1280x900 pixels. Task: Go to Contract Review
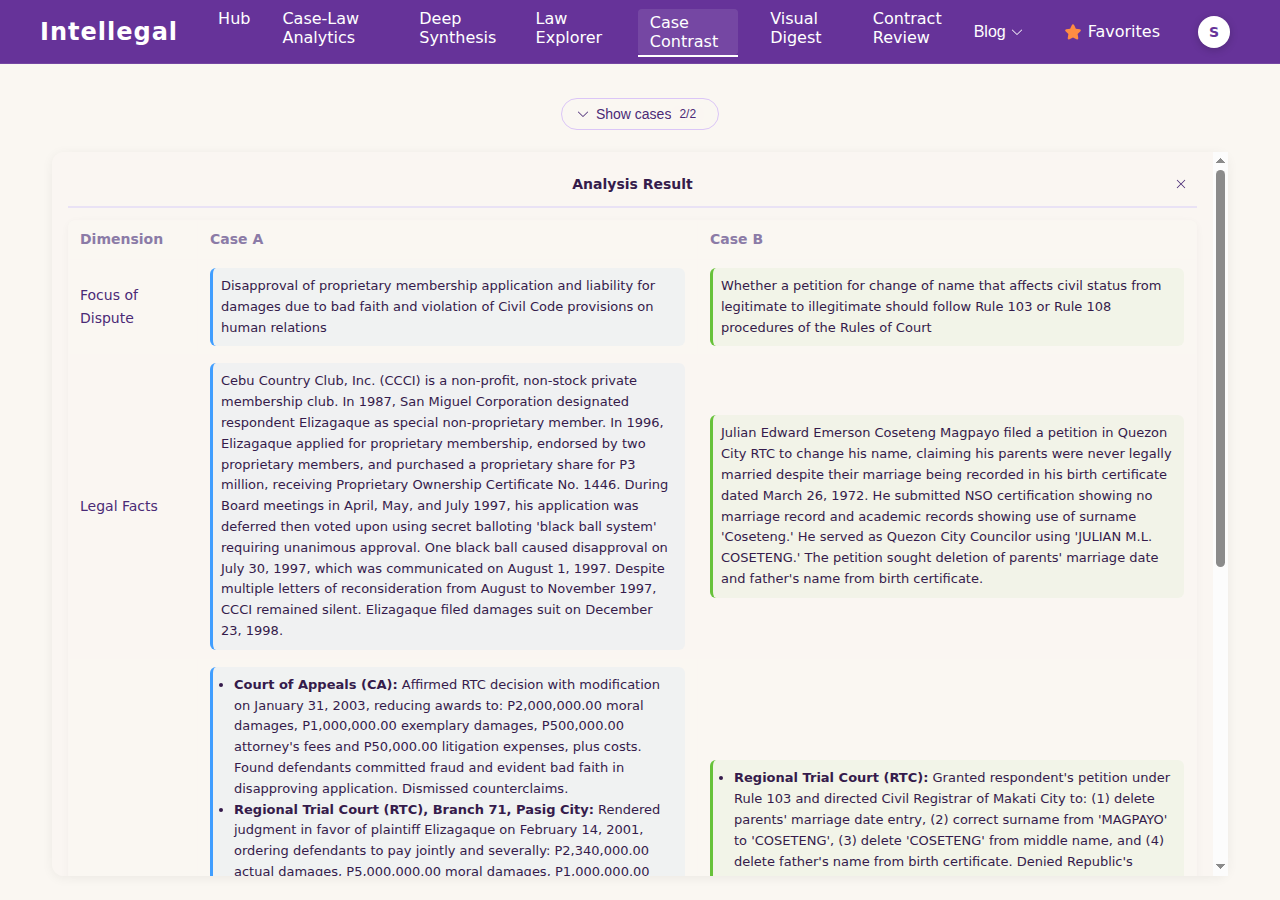pos(907,28)
